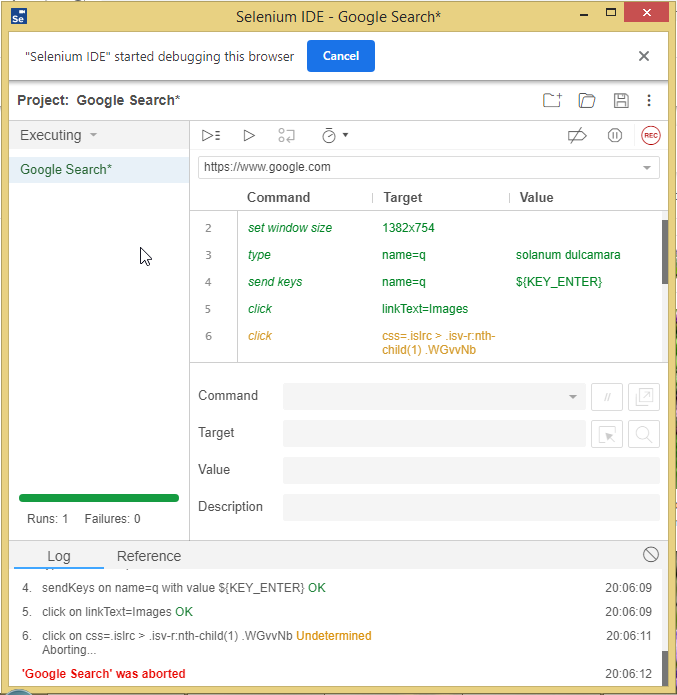Run current test play icon
This screenshot has height=695, width=677.
[x=249, y=135]
